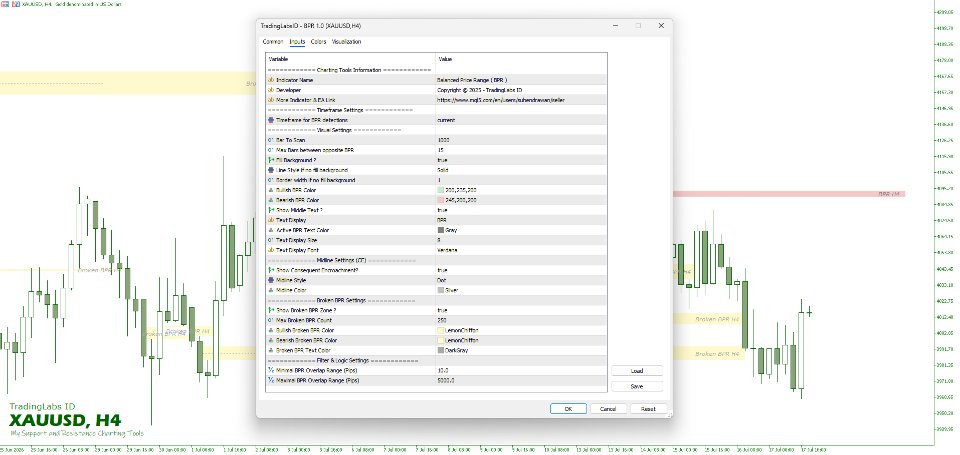This screenshot has width=960, height=455.
Task: Click the Cancel button
Action: point(608,408)
